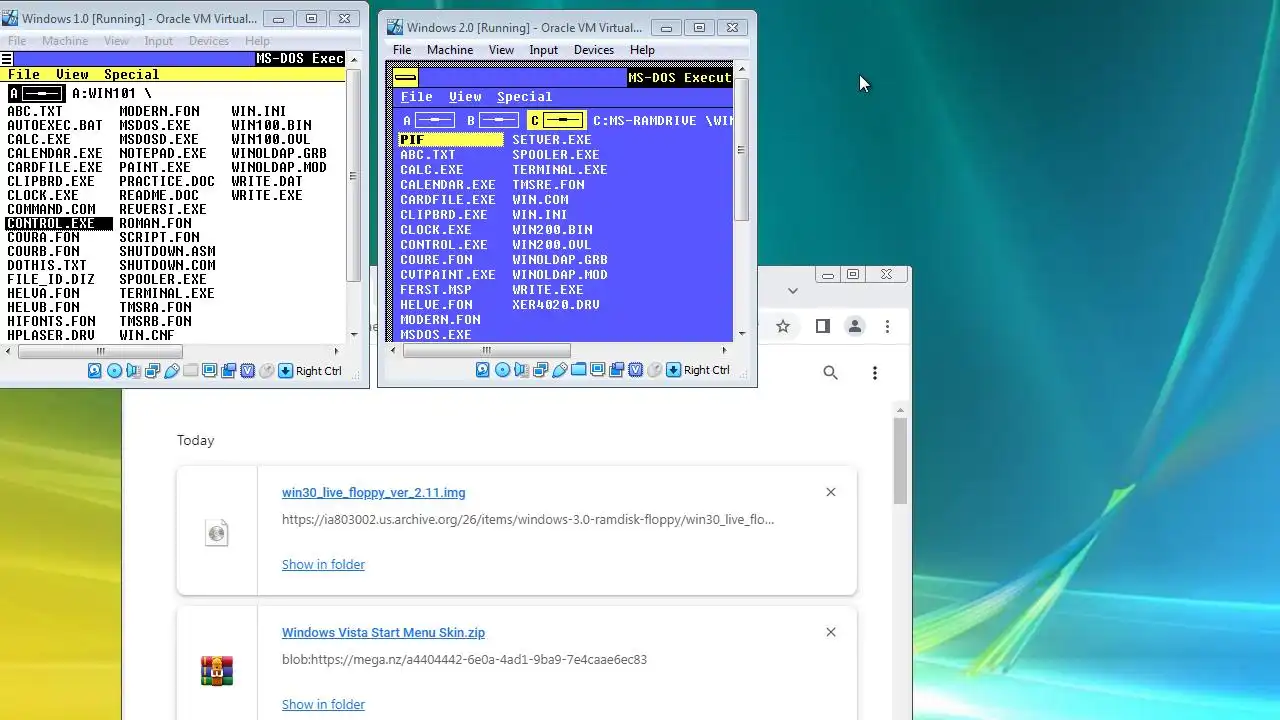
Task: Open Chrome side panel icon
Action: pos(822,326)
